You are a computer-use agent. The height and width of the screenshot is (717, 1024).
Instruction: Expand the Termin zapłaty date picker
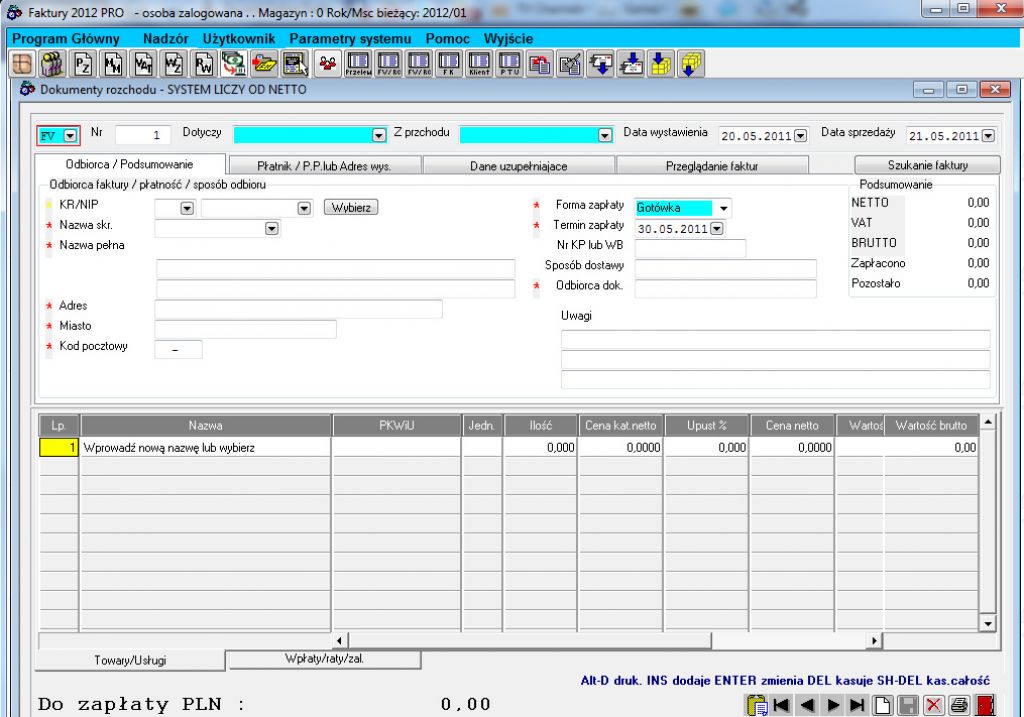(x=717, y=229)
